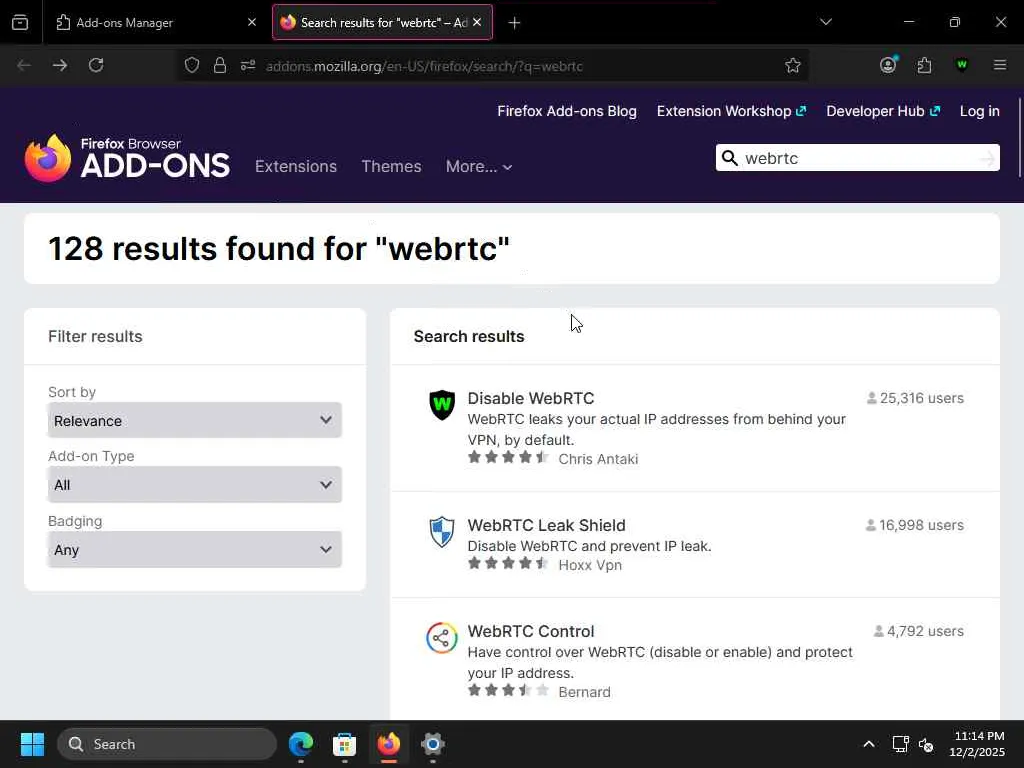The image size is (1024, 768).
Task: Open the tracking protection shield icon
Action: click(191, 65)
